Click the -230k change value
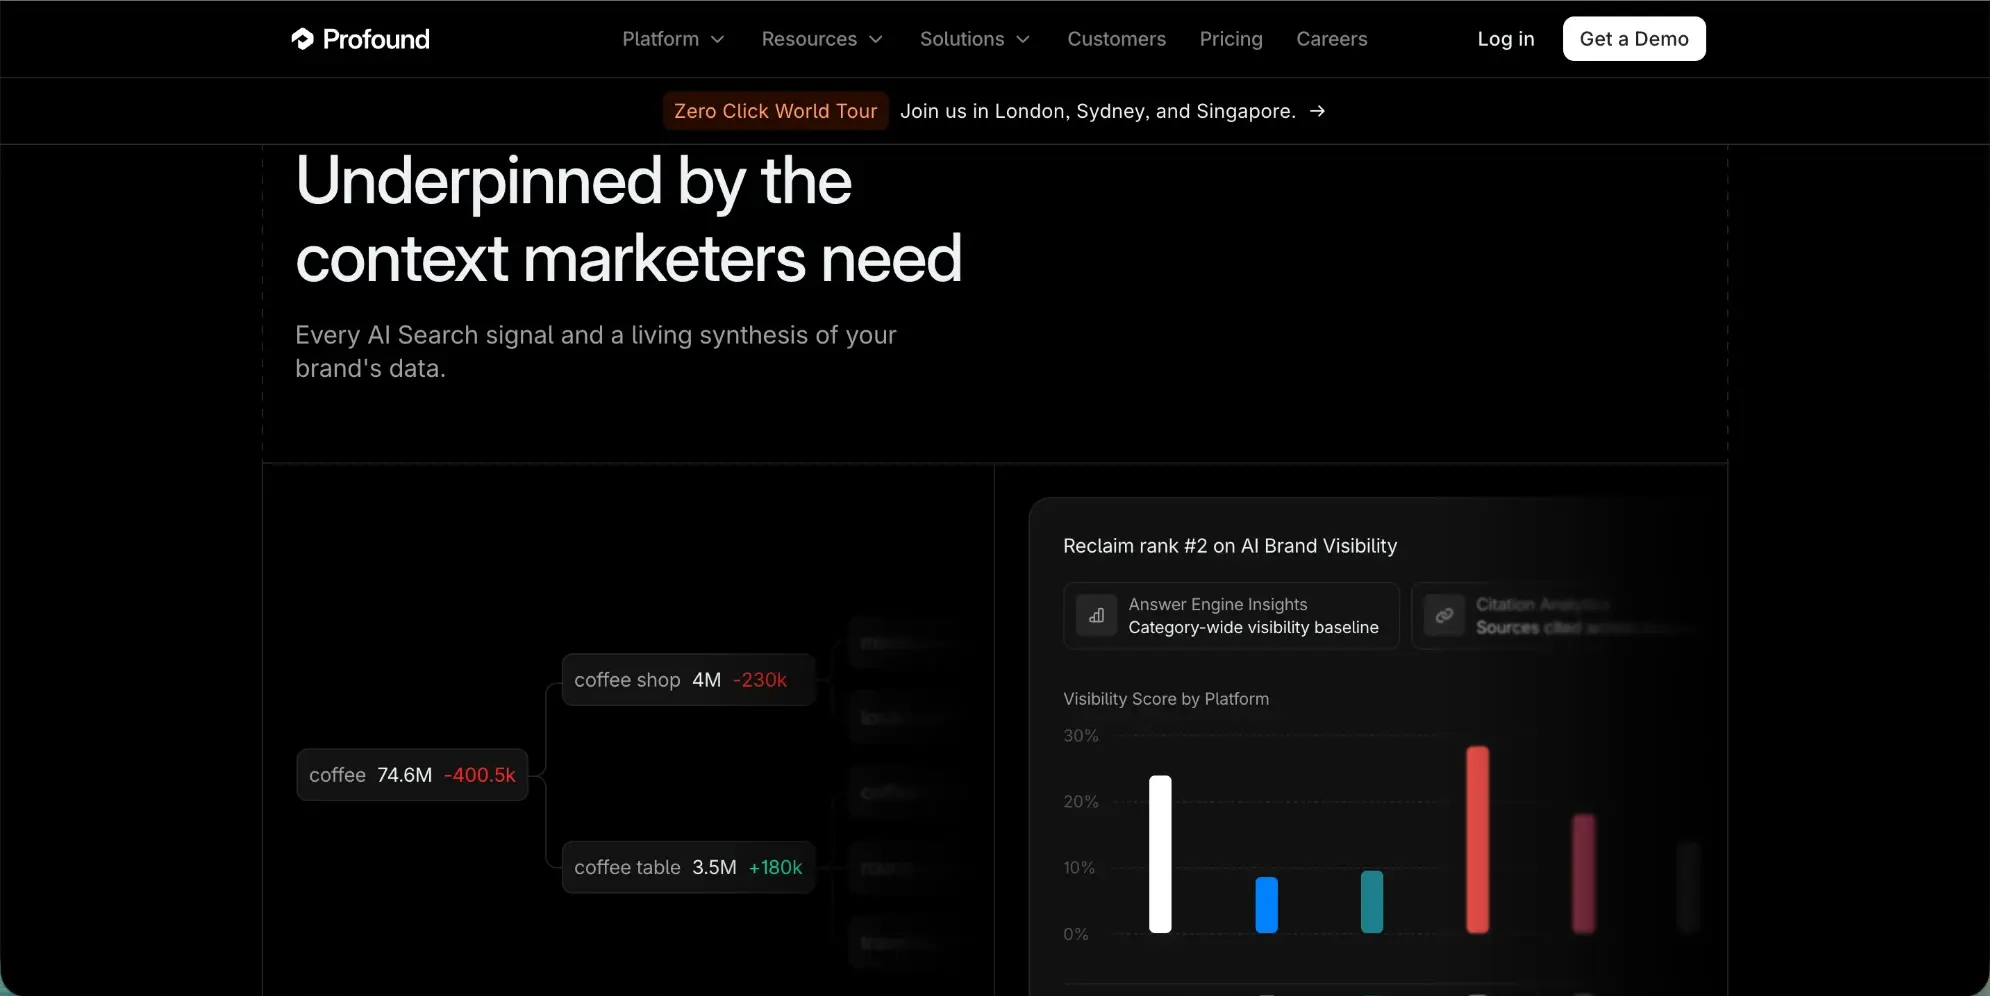Screen dimensions: 1990x996 pos(760,680)
